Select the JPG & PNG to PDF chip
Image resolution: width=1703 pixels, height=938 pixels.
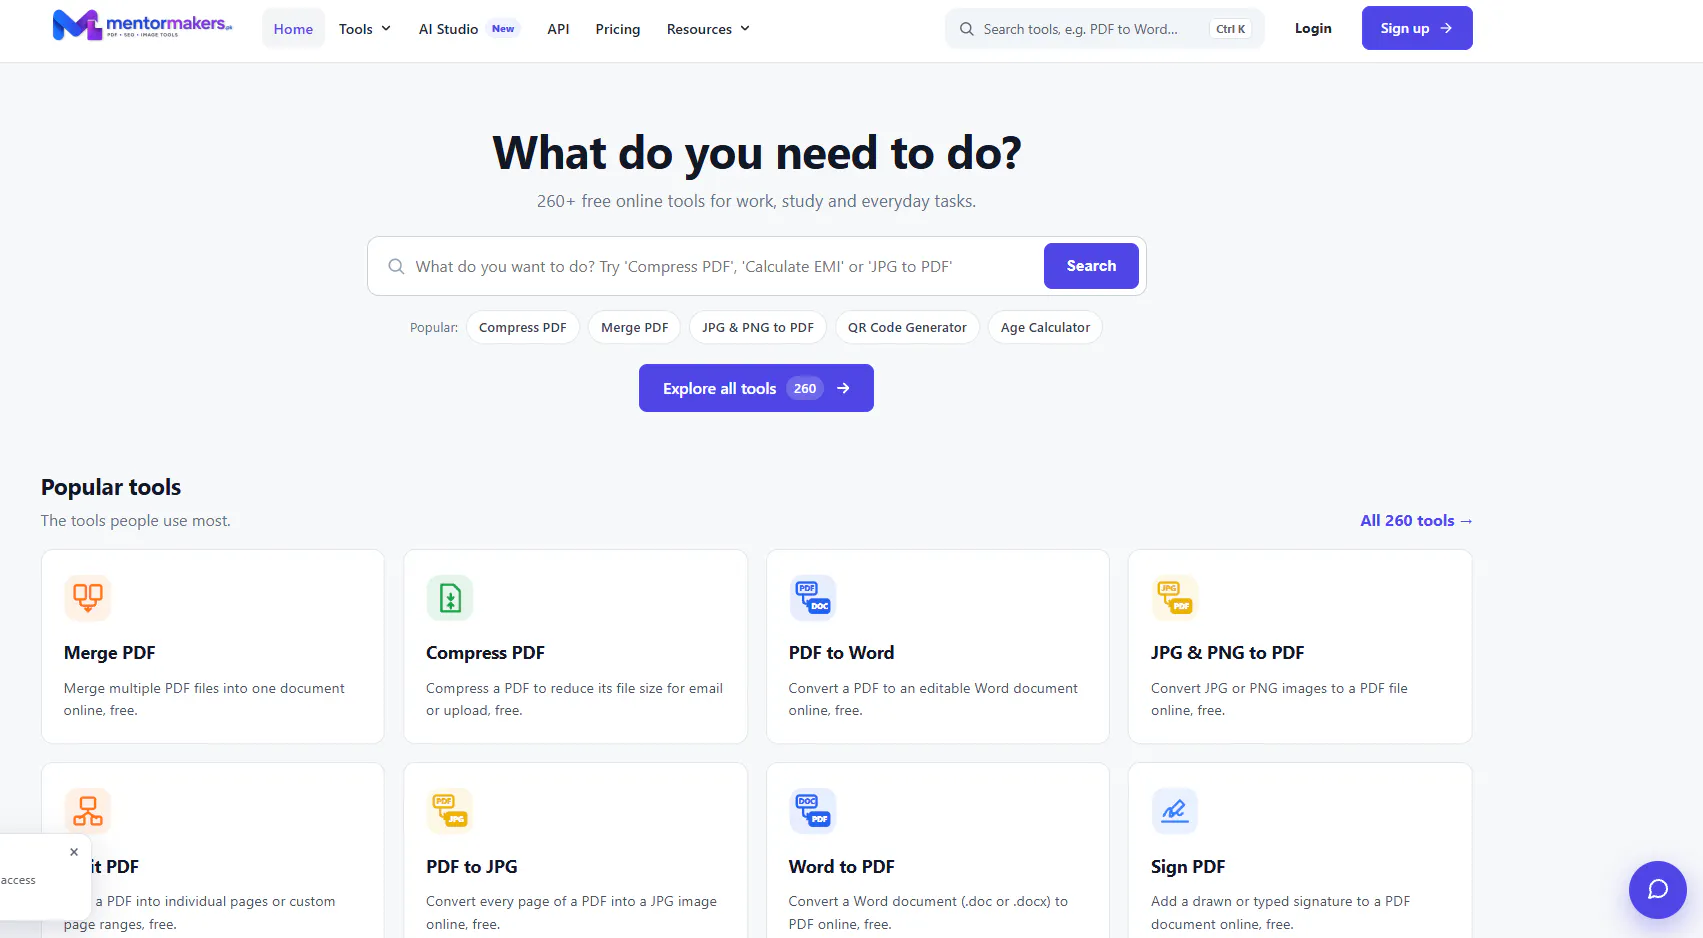(x=758, y=327)
